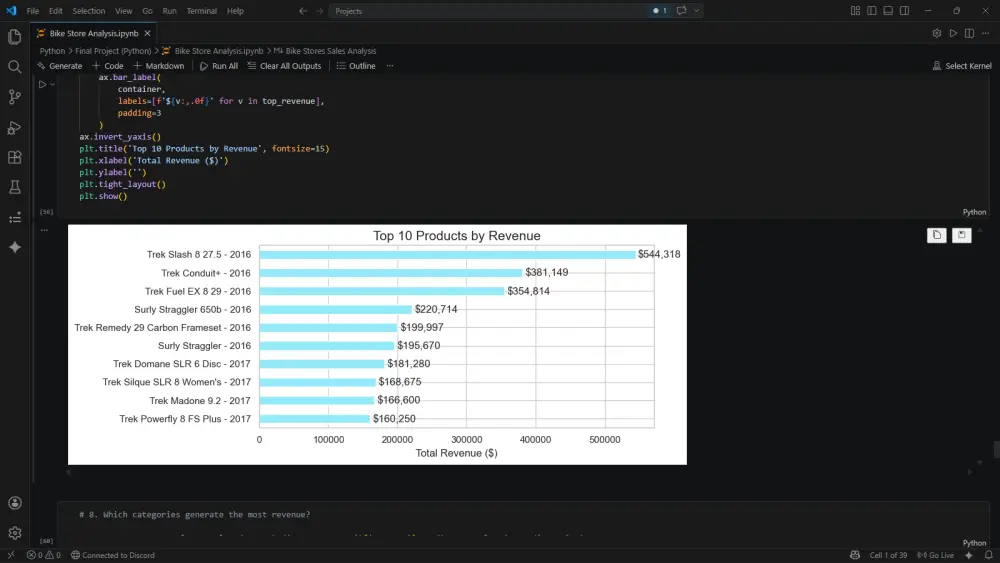Open the Explorer view in activity bar
This screenshot has height=563, width=1000.
click(15, 37)
